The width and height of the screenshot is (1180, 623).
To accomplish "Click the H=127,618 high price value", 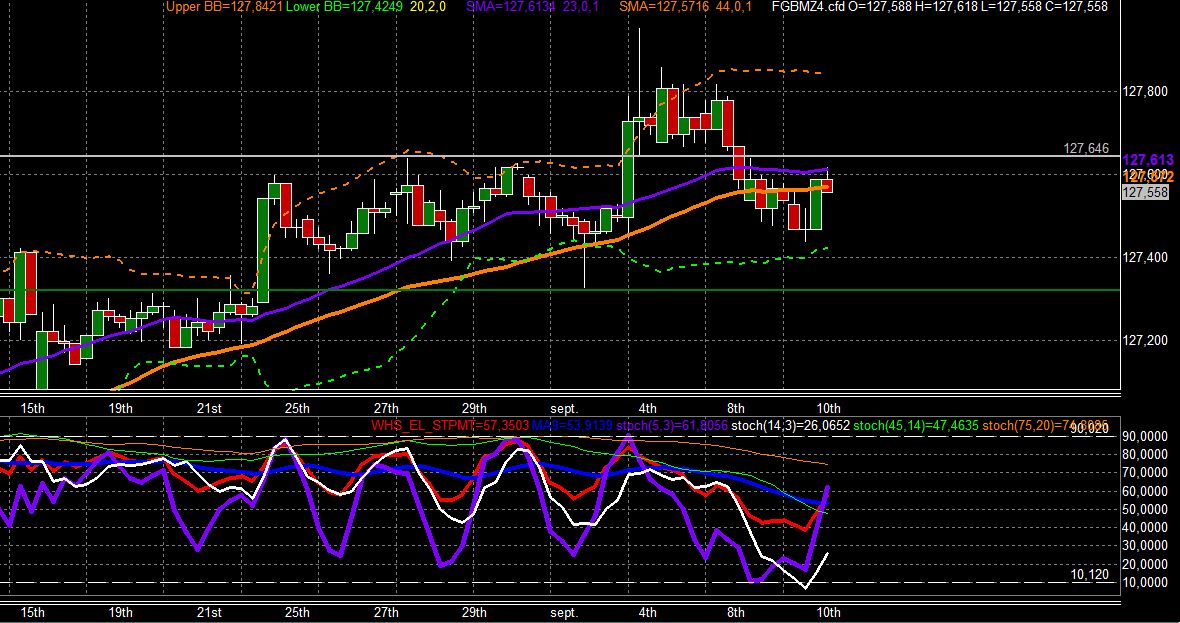I will point(948,7).
